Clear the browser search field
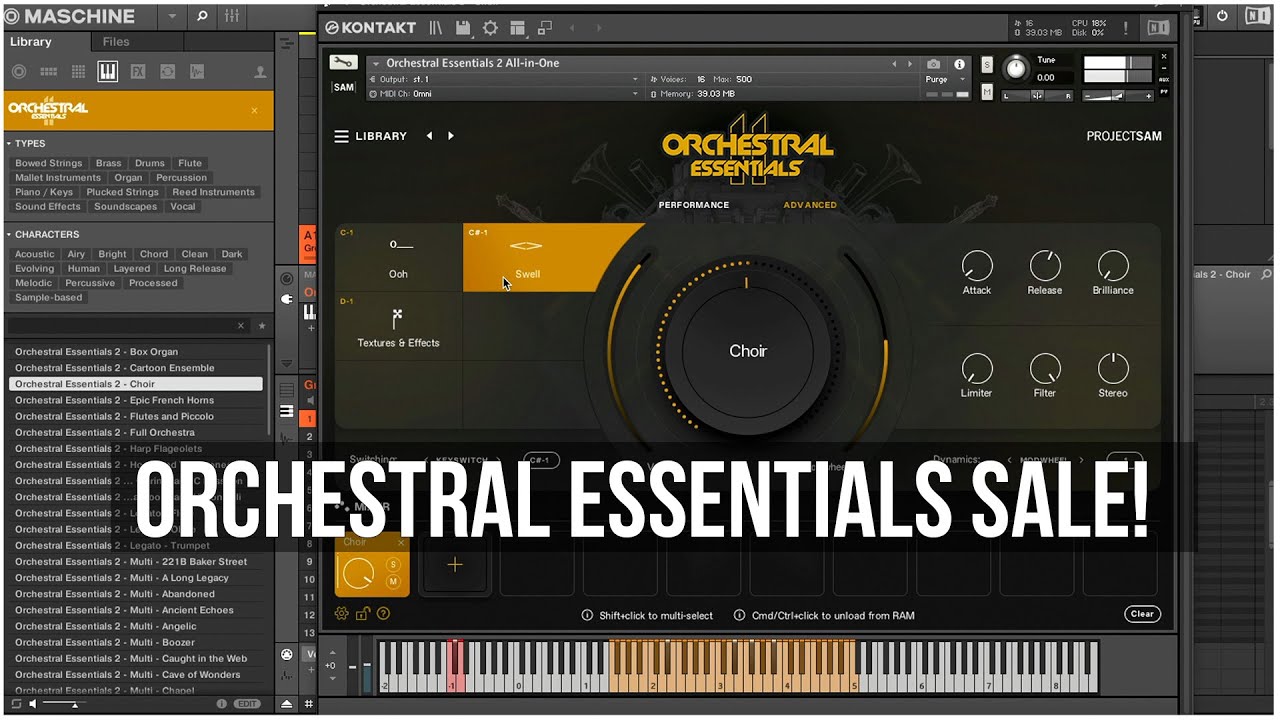Image resolution: width=1280 pixels, height=720 pixels. pyautogui.click(x=240, y=326)
